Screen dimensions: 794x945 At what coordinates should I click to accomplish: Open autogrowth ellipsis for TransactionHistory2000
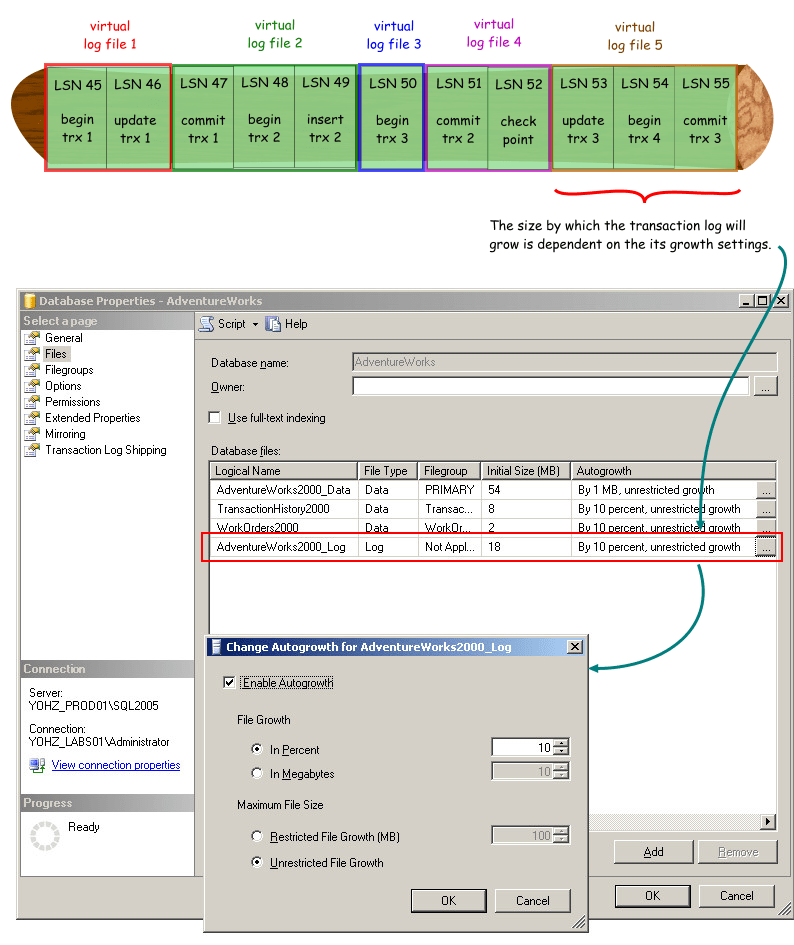pos(766,510)
